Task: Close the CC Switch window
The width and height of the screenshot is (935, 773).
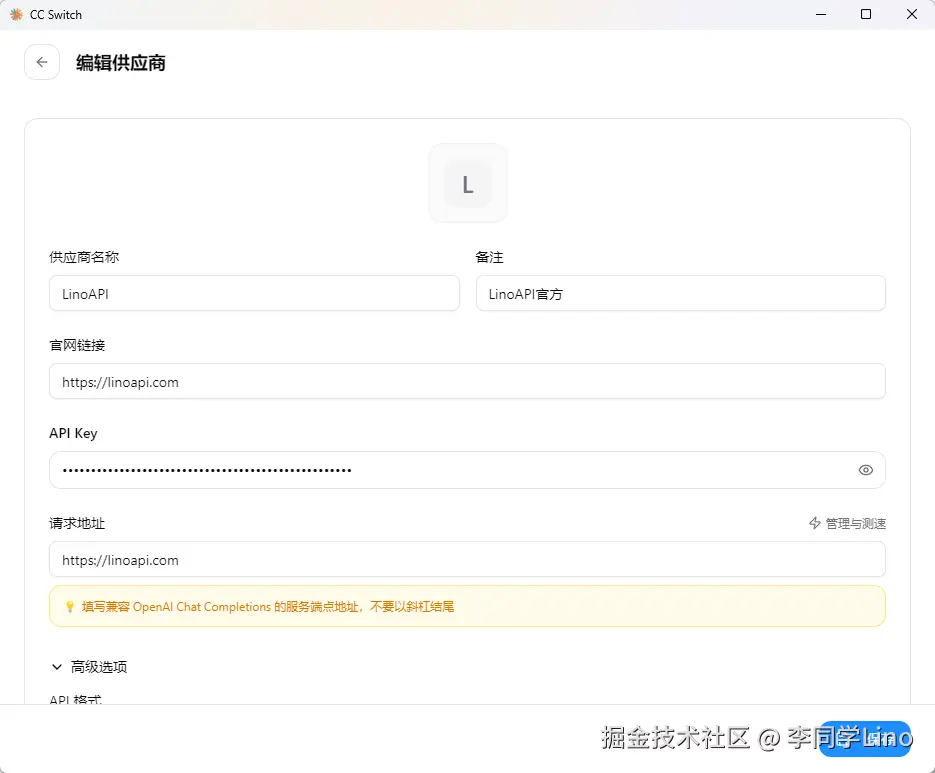Action: pos(912,14)
